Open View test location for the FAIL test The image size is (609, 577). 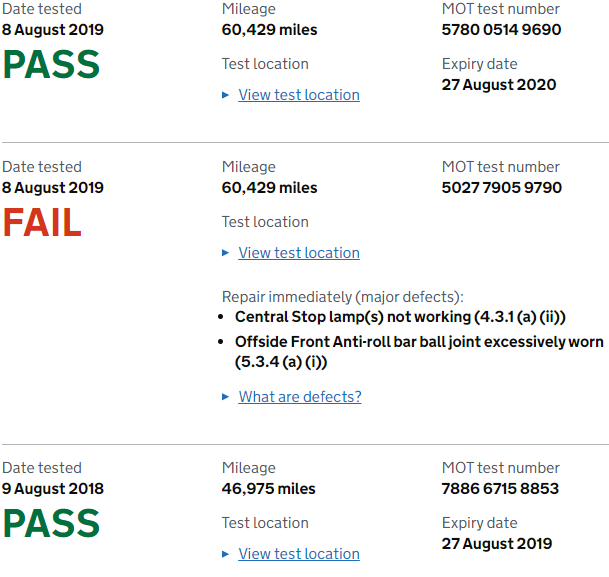[x=299, y=253]
